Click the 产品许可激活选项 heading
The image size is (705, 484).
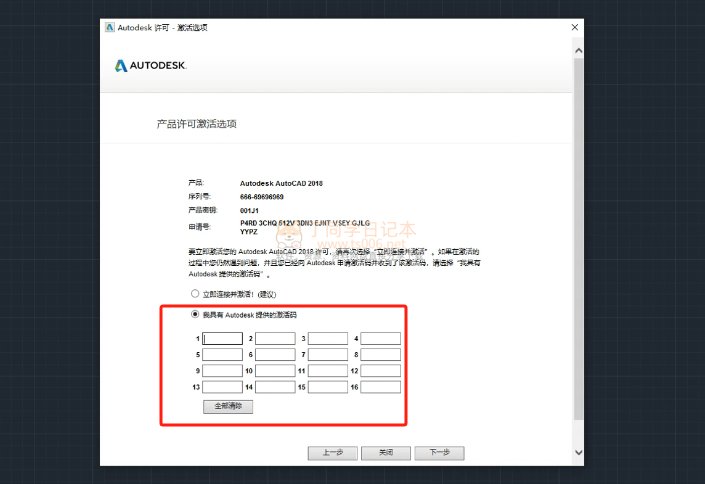(x=196, y=124)
